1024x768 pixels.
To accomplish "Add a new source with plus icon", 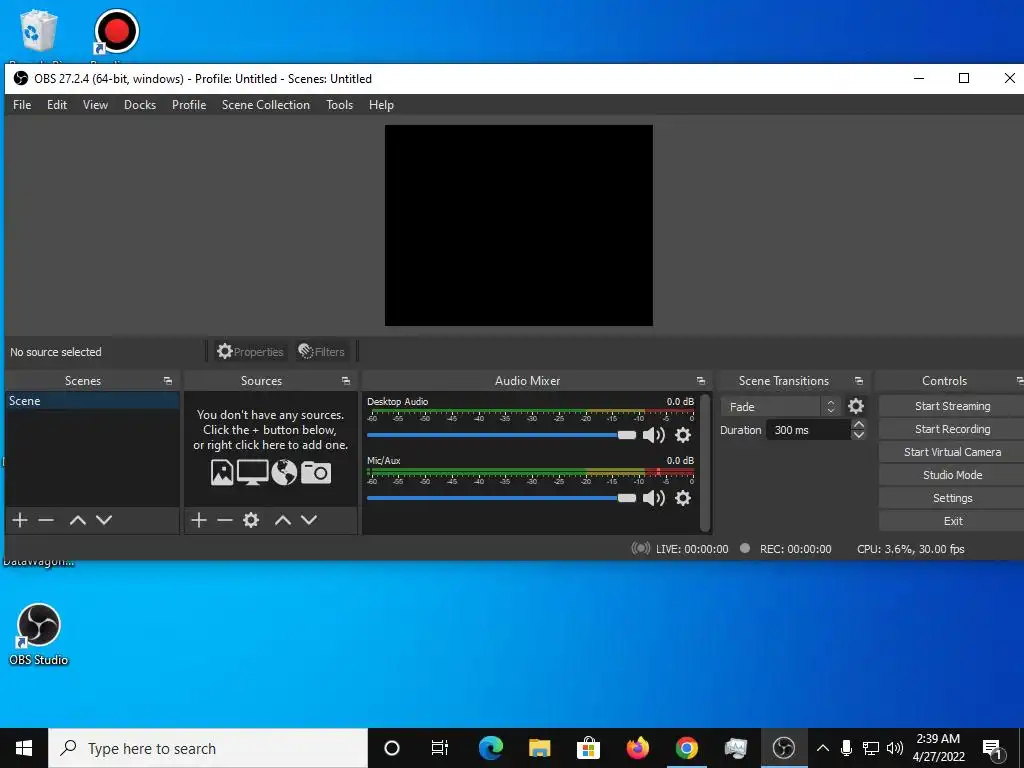I will pyautogui.click(x=199, y=520).
